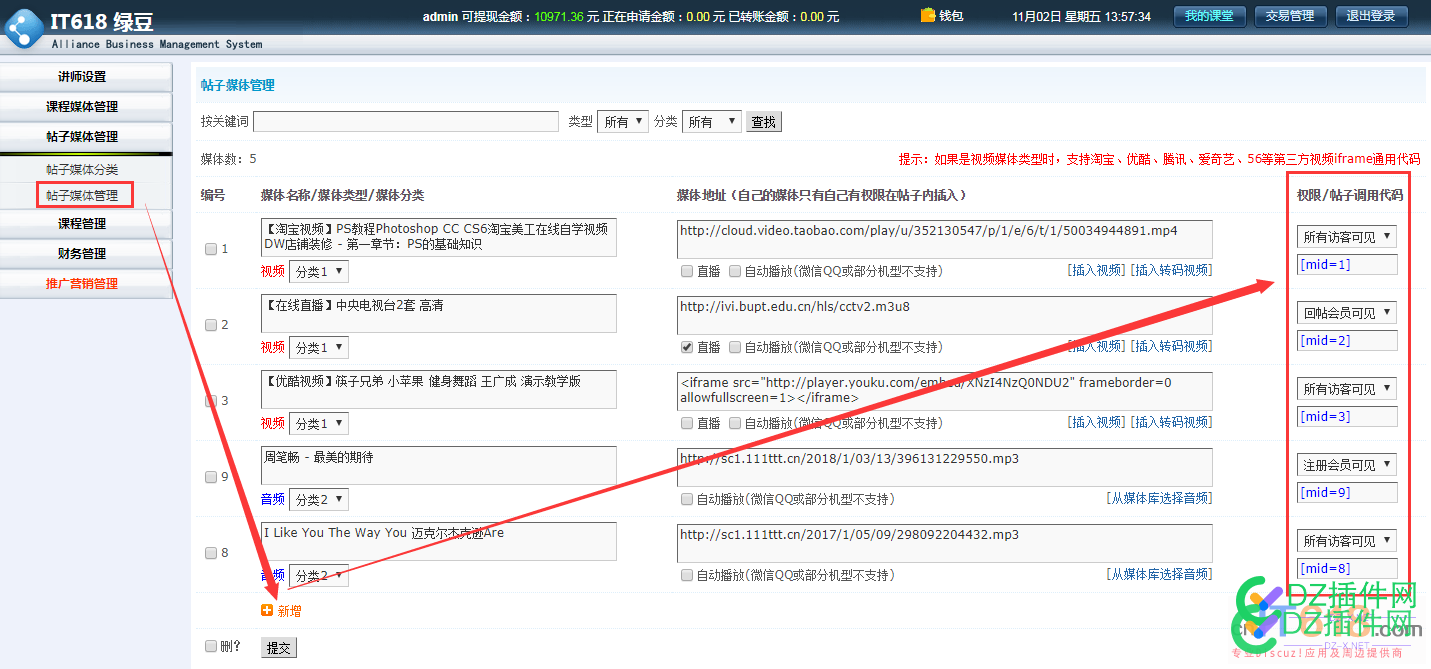Click the IT618 绿豆 logo icon
1431x669 pixels.
(23, 27)
